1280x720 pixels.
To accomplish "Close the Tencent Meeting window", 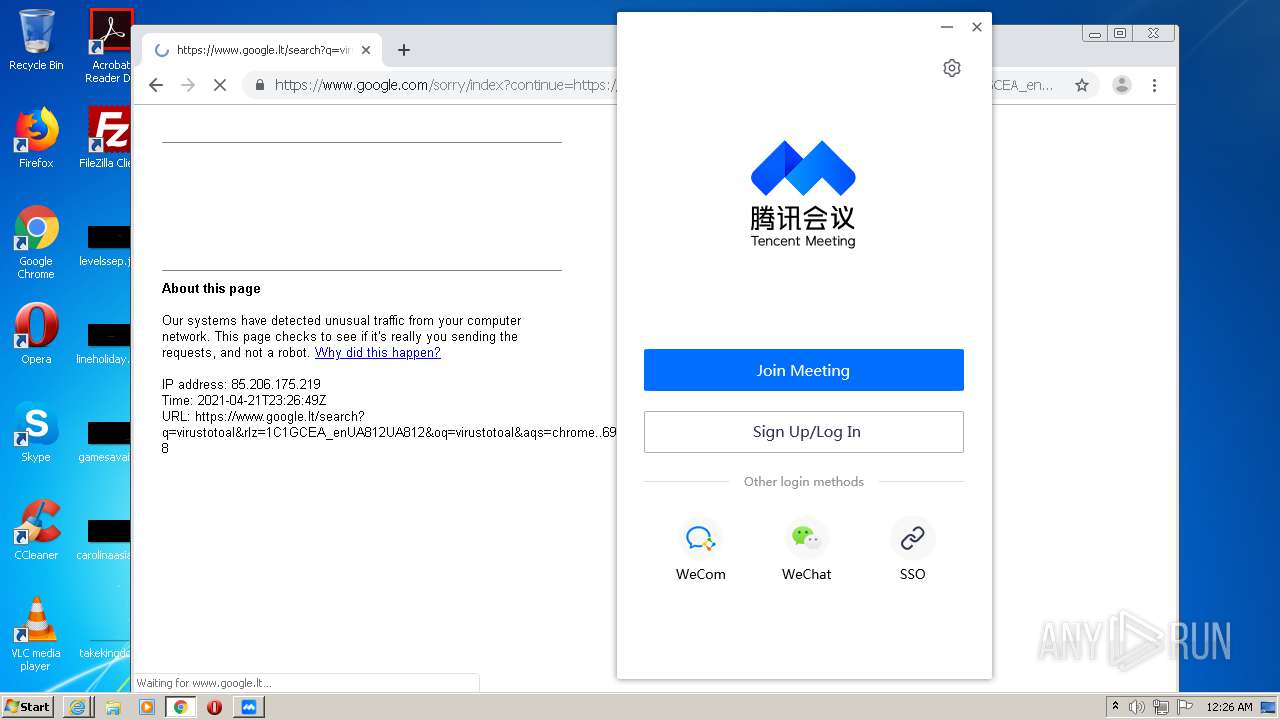I will click(x=977, y=27).
